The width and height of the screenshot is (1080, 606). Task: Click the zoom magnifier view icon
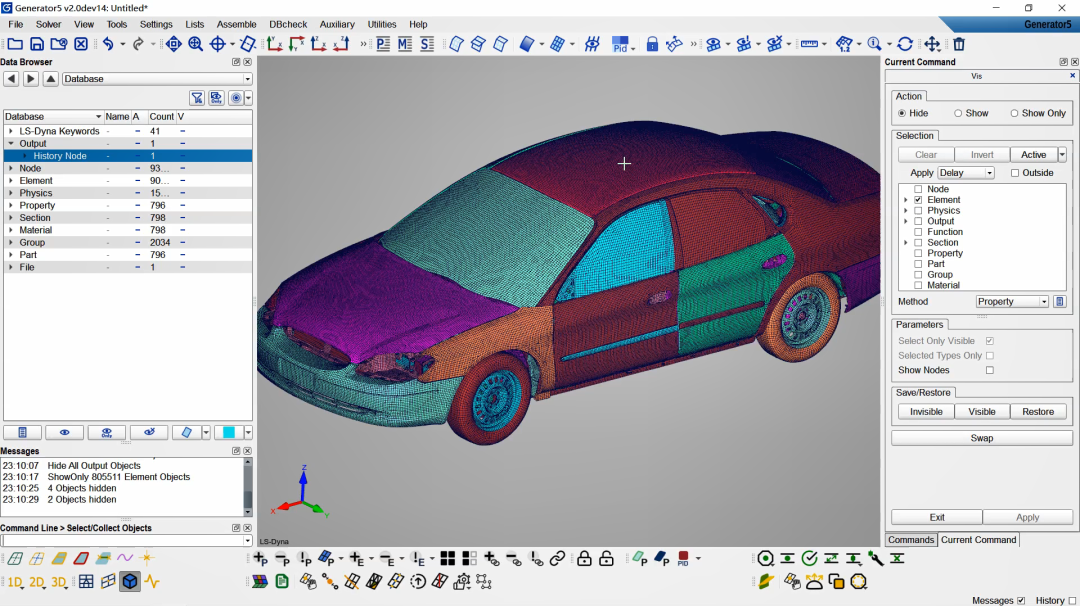(195, 44)
